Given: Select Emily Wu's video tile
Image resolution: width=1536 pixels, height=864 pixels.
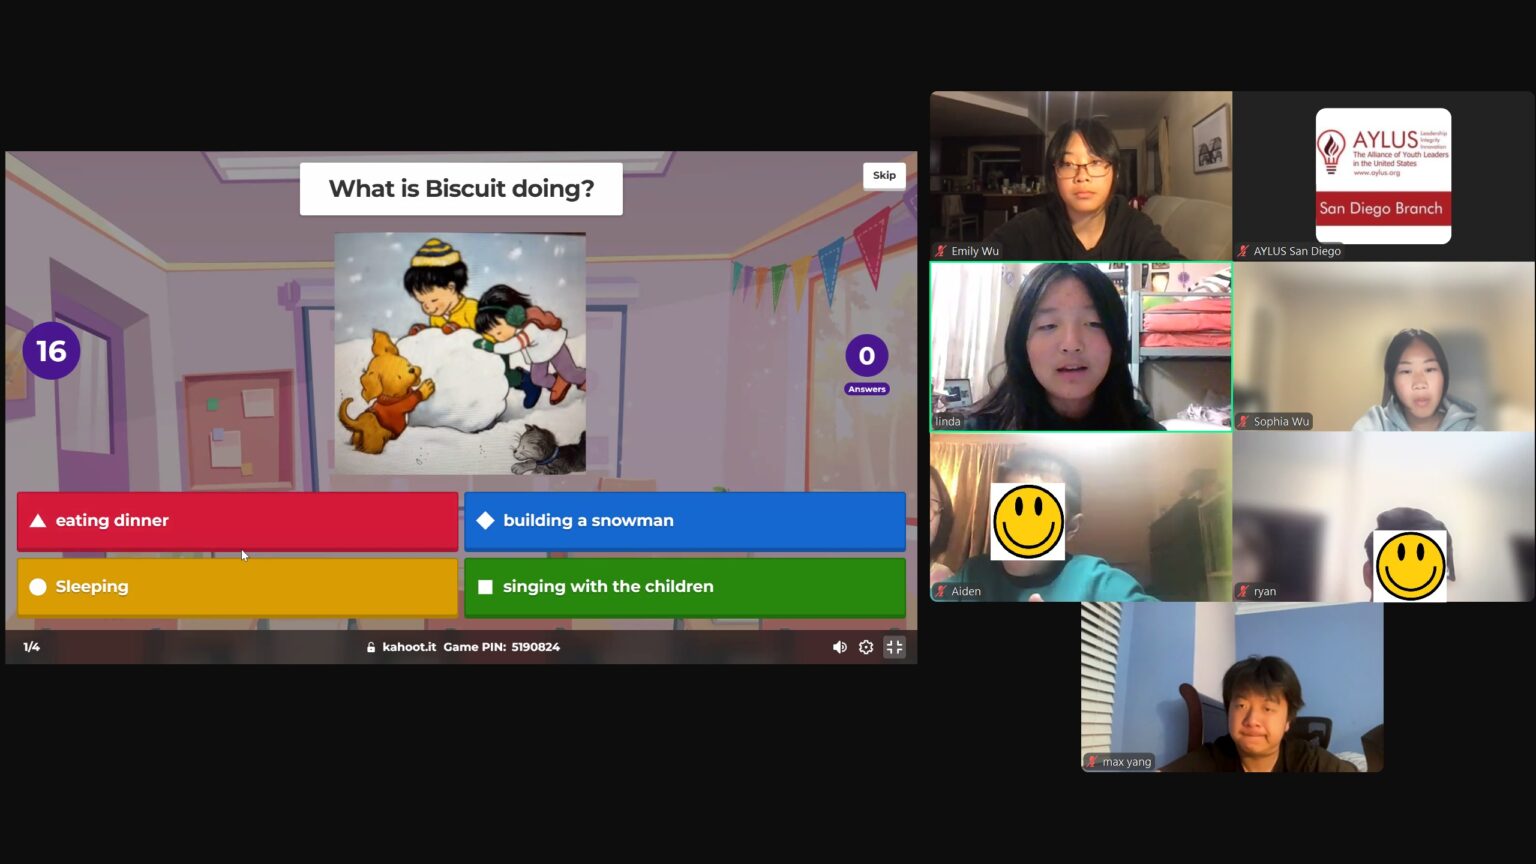Looking at the screenshot, I should tap(1081, 176).
